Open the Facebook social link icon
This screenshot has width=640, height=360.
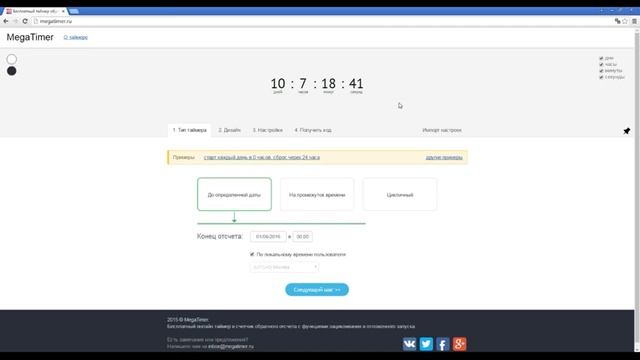[443, 344]
